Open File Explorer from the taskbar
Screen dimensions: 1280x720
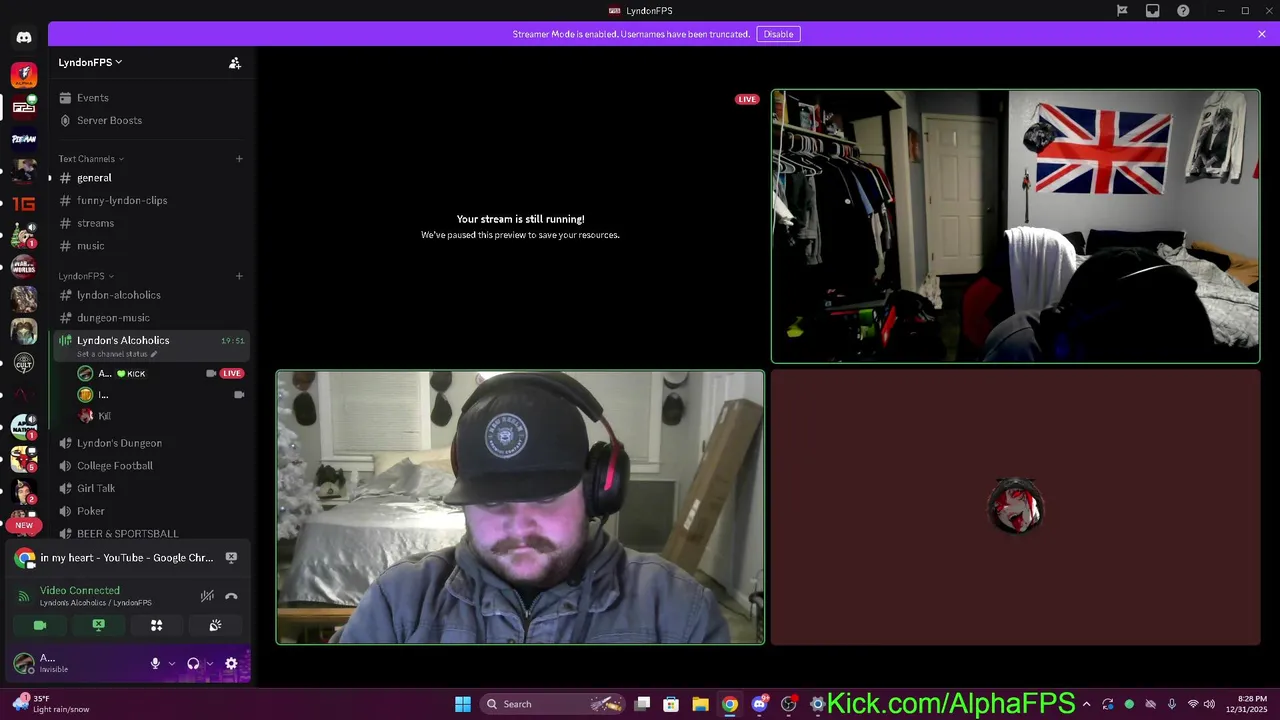(x=700, y=704)
